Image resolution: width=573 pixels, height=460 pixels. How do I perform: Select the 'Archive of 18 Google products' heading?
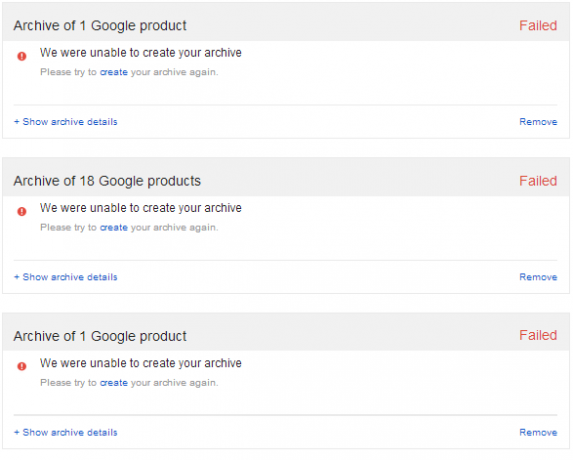coord(107,181)
